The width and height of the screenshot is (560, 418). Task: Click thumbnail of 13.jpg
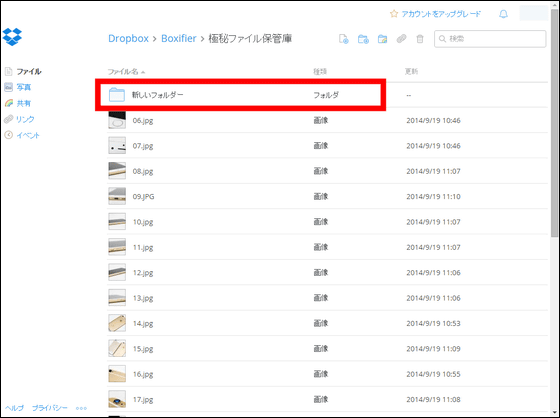coord(117,298)
